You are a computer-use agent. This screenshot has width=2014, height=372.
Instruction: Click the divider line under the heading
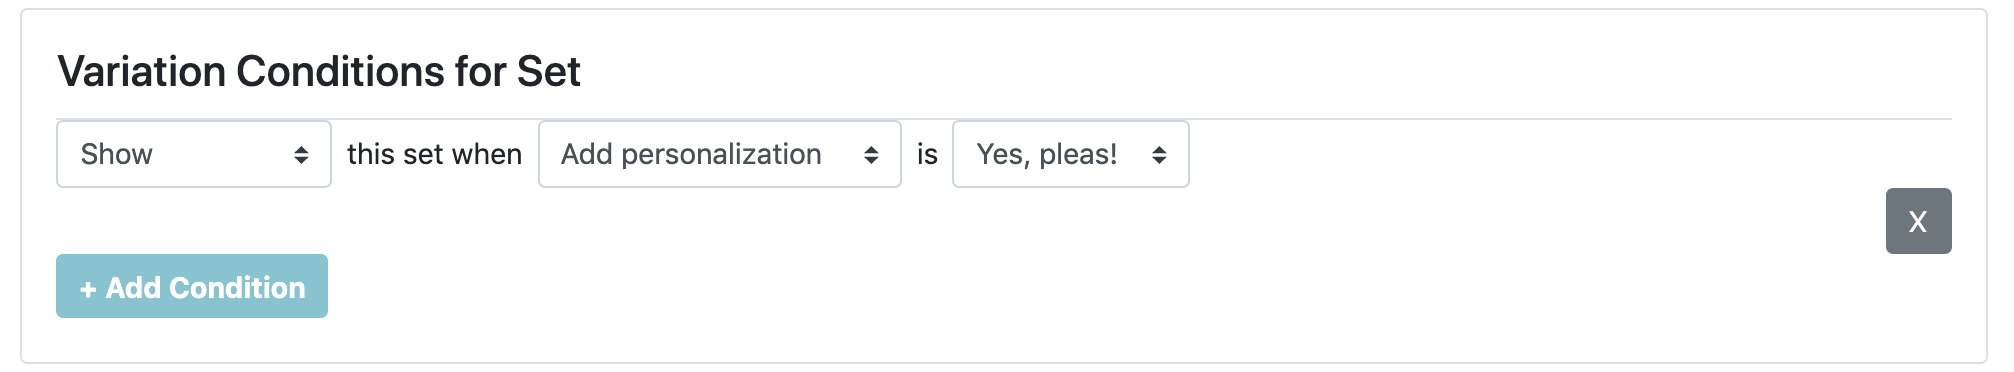(x=1004, y=119)
